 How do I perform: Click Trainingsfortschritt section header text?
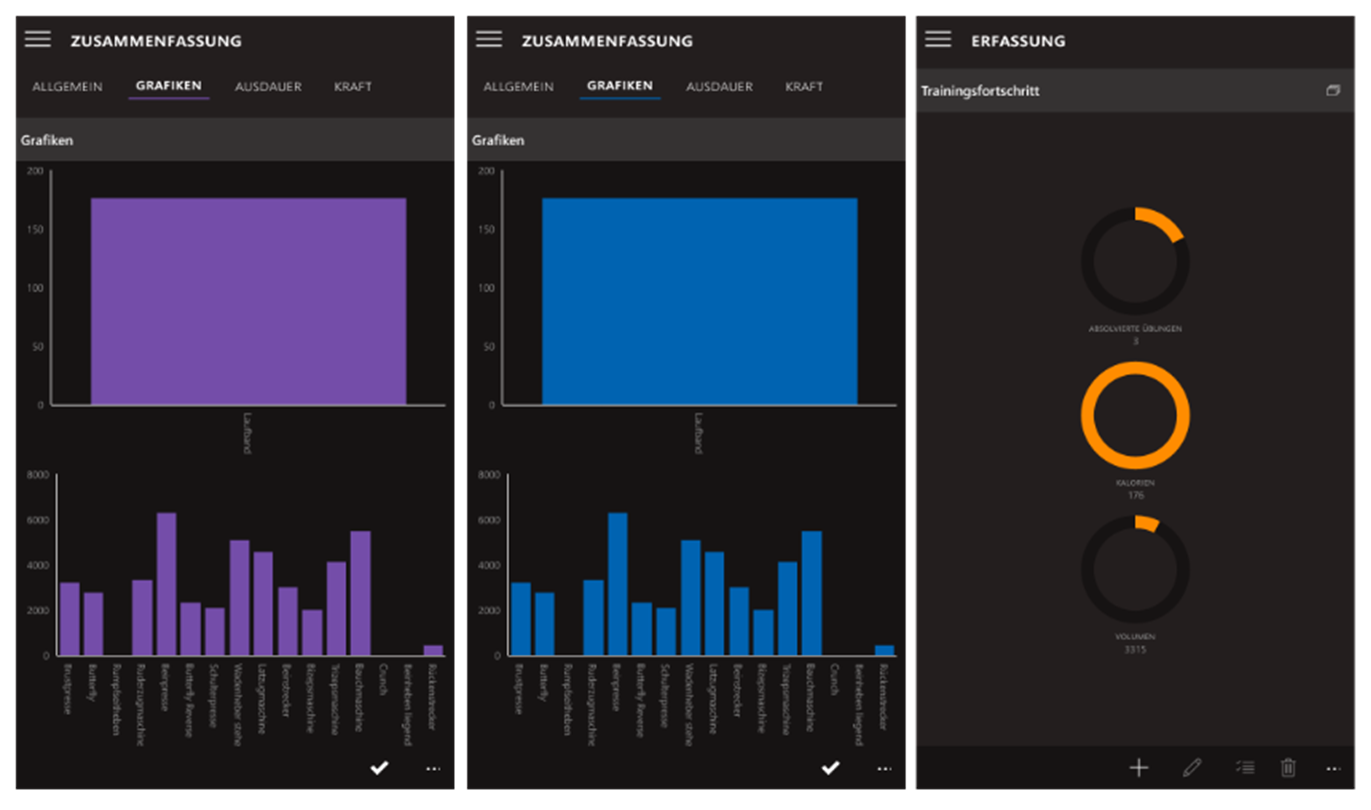click(980, 91)
